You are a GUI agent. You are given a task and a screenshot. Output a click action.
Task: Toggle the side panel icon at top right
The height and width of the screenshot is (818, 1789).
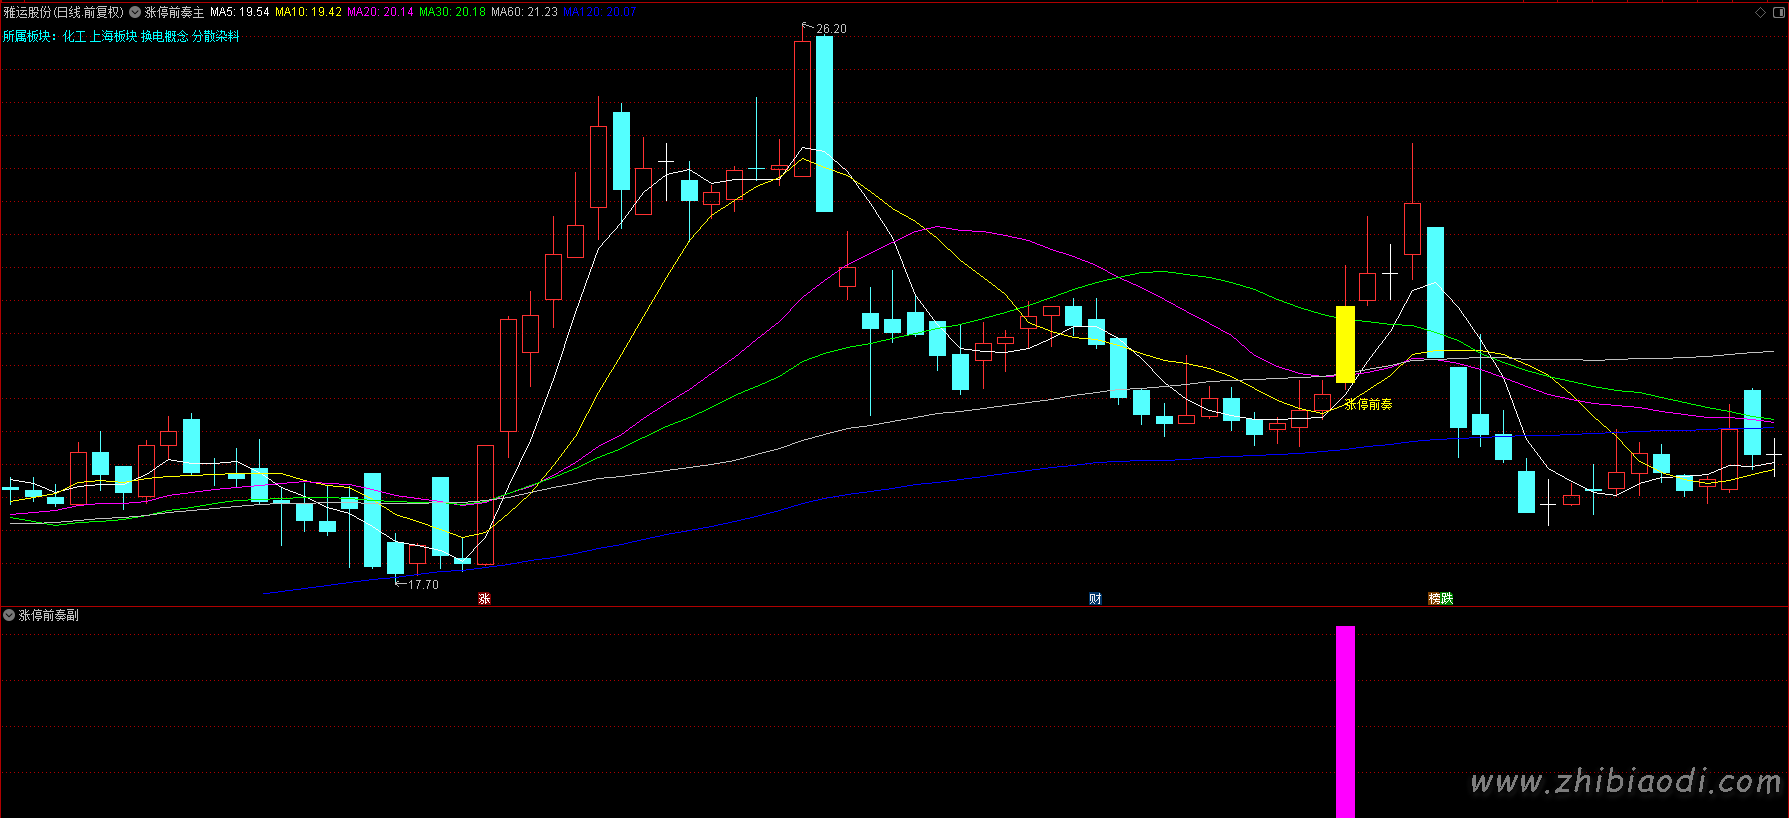pyautogui.click(x=1777, y=13)
